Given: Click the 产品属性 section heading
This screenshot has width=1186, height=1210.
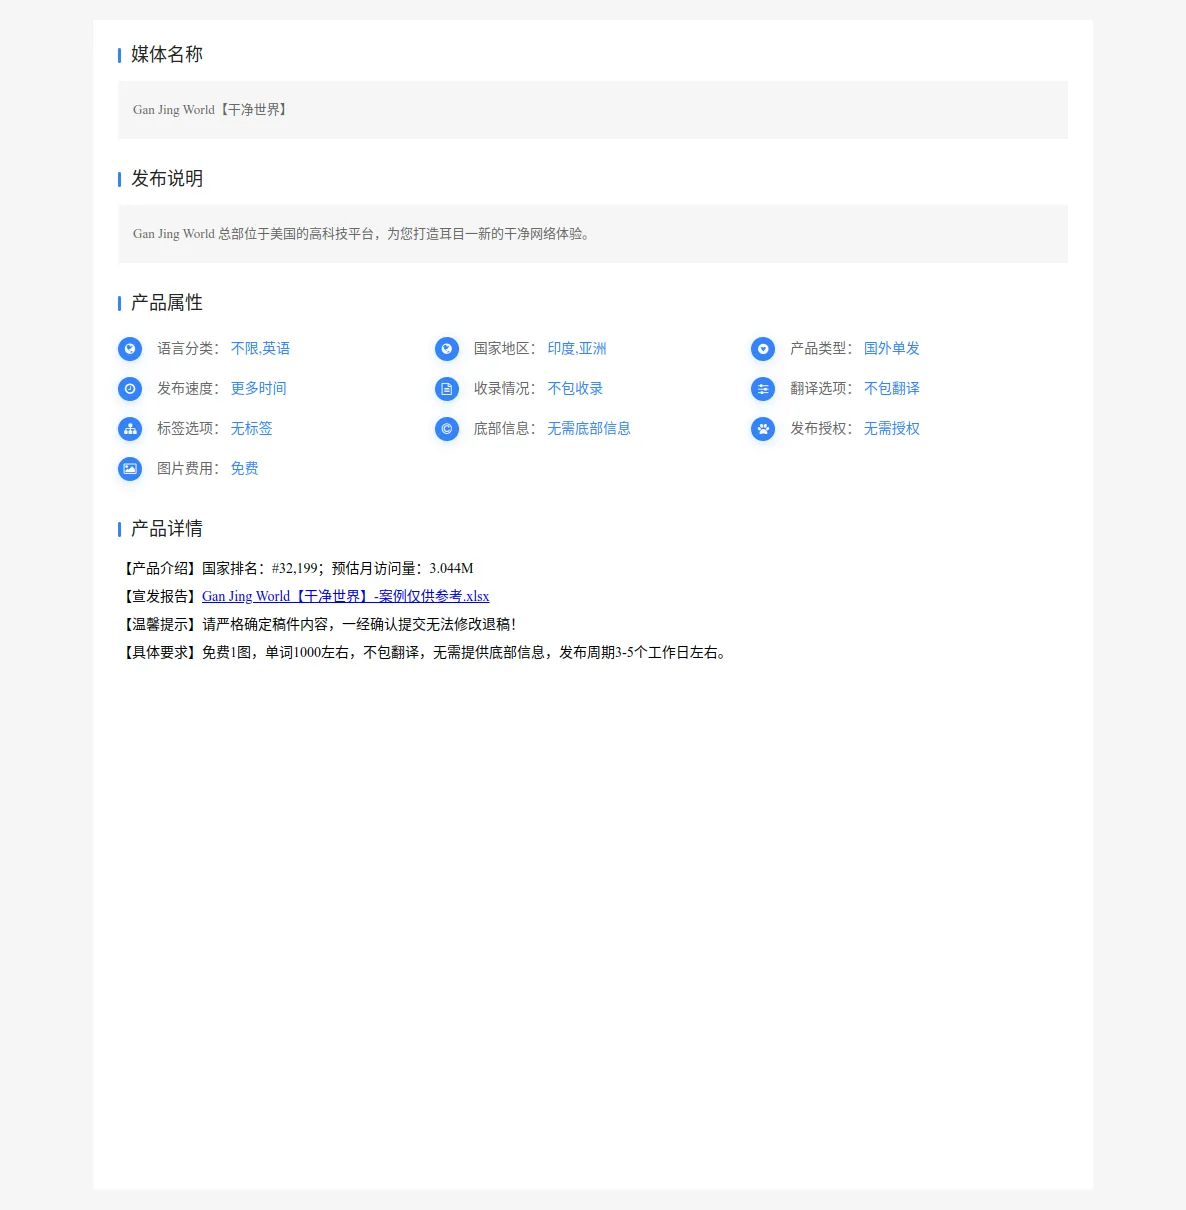Looking at the screenshot, I should pyautogui.click(x=167, y=302).
